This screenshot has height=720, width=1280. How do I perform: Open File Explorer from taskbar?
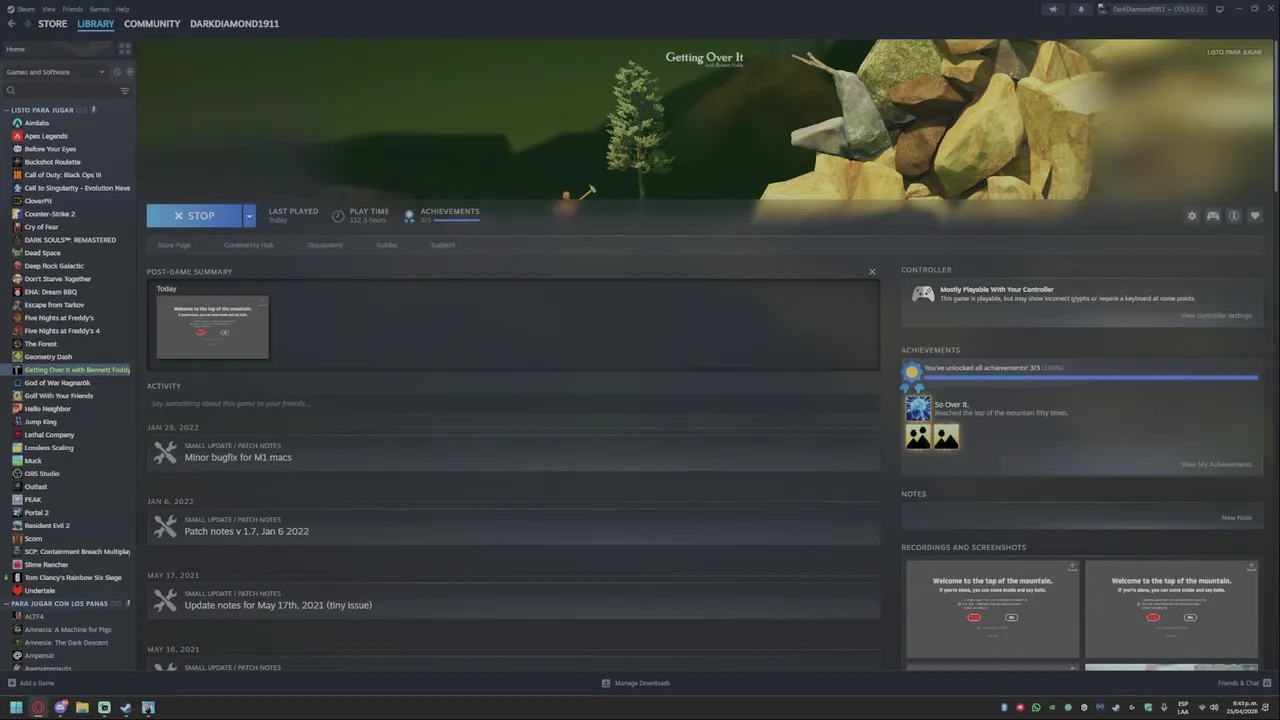tap(82, 708)
